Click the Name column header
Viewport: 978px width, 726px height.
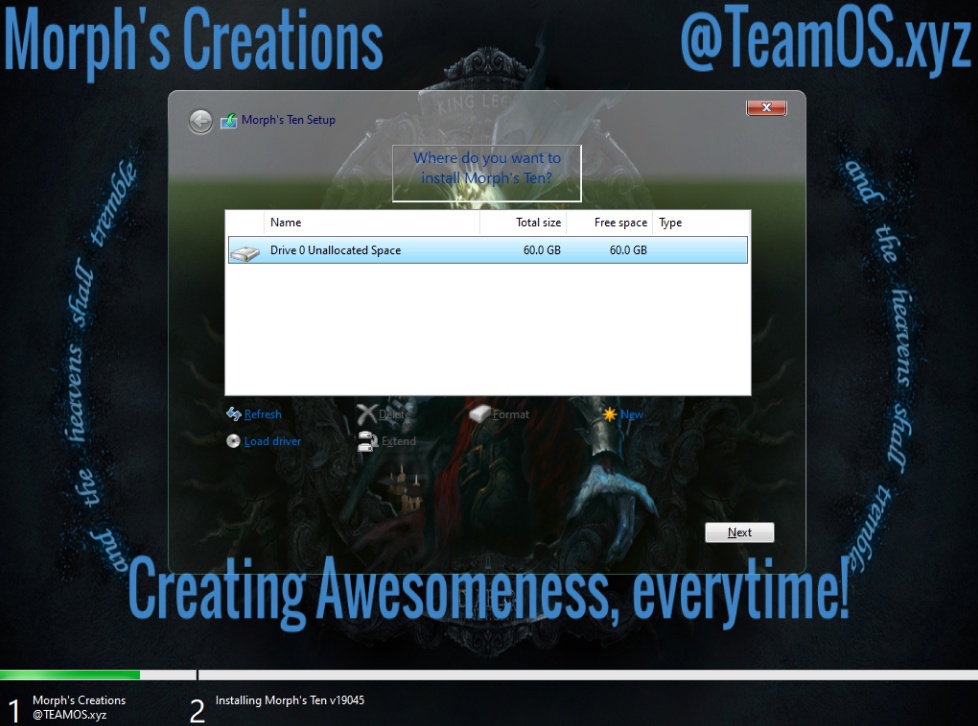pyautogui.click(x=372, y=223)
